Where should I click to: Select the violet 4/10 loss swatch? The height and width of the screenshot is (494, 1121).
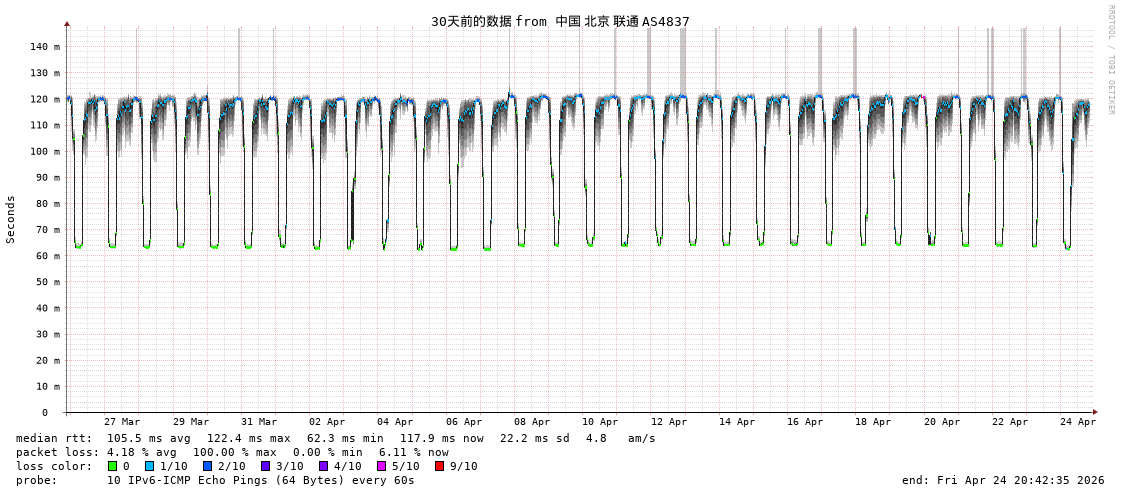(323, 466)
